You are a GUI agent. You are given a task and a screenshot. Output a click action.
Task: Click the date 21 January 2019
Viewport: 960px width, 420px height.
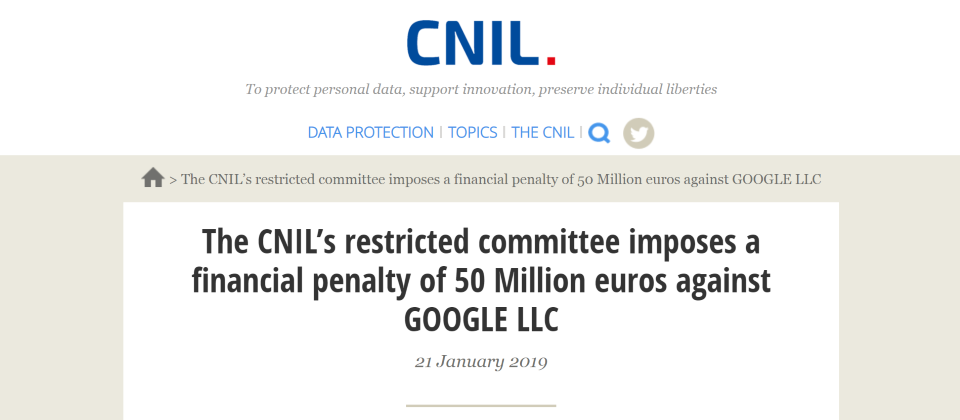pyautogui.click(x=481, y=362)
